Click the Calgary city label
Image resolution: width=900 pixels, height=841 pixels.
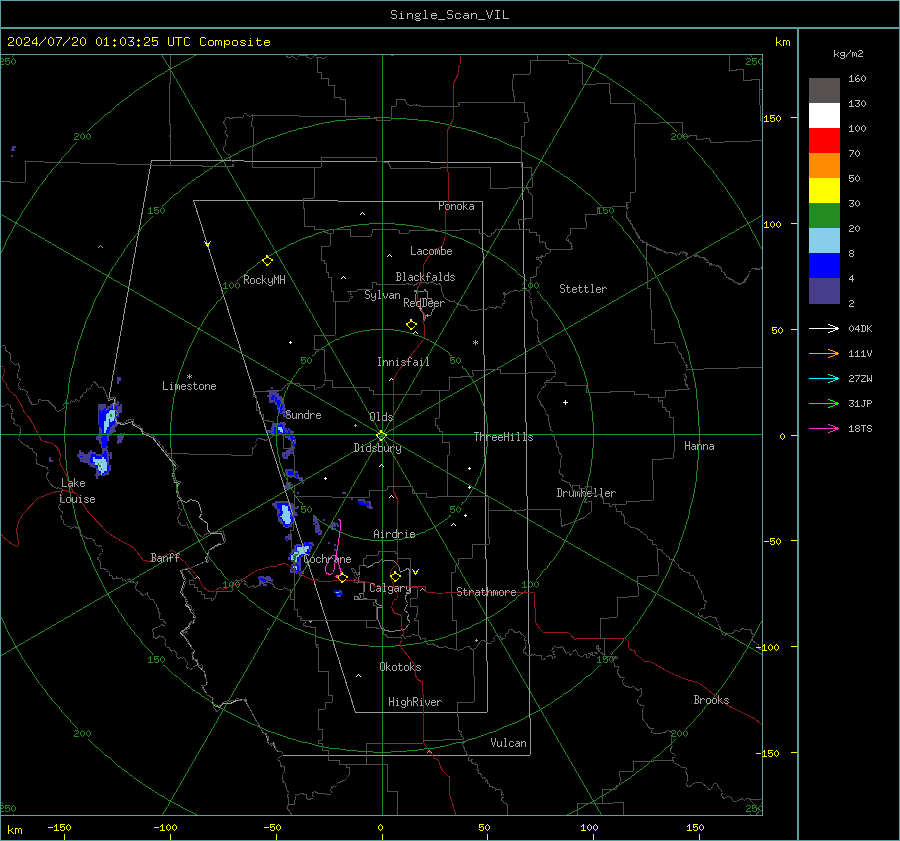[390, 588]
